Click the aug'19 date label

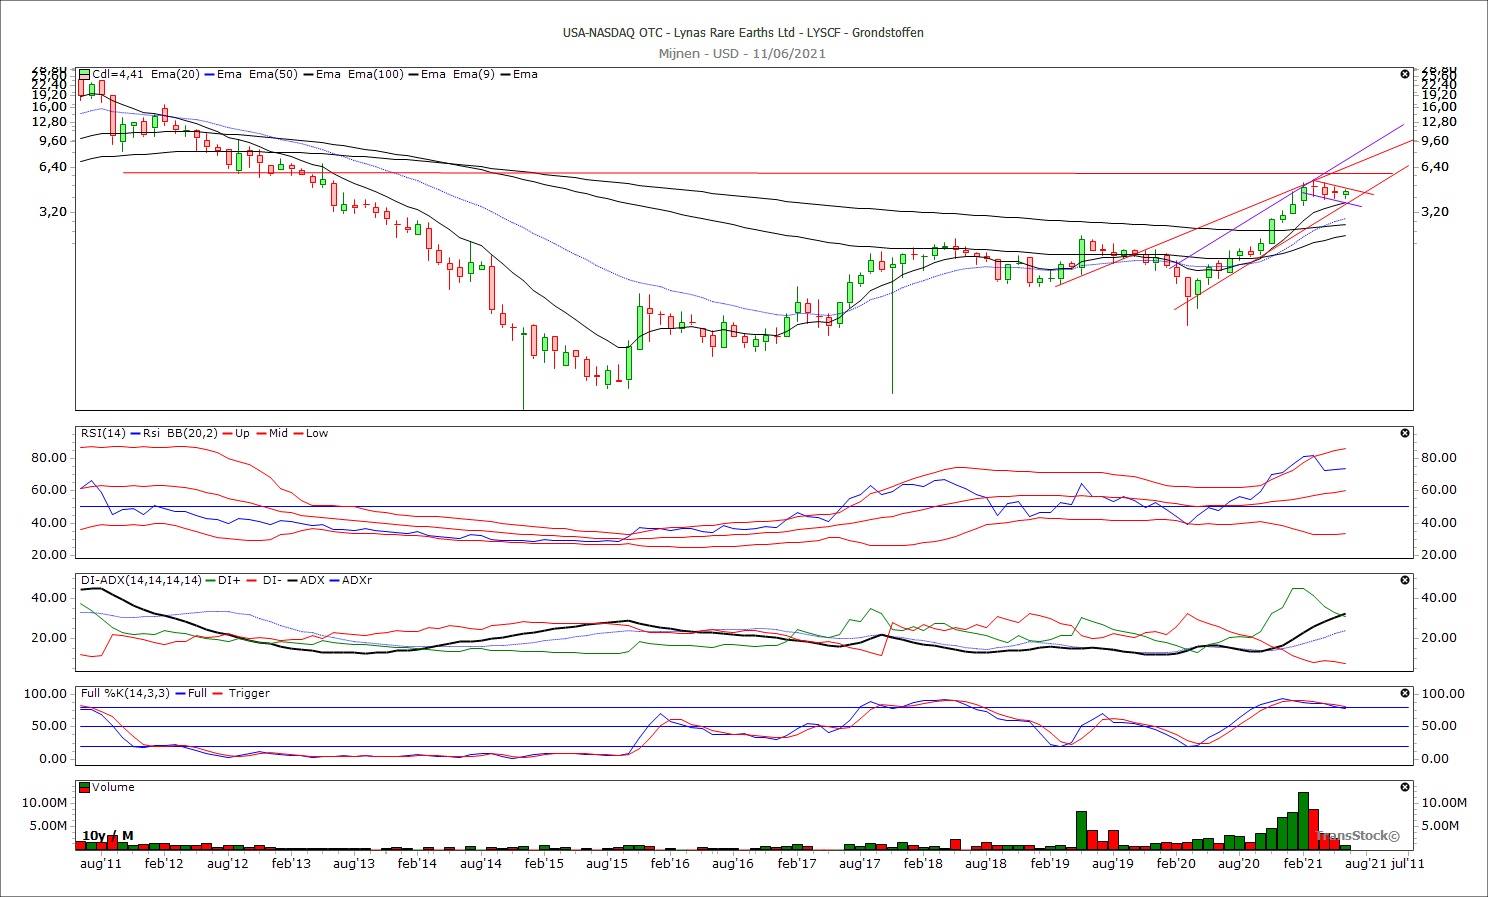[x=1113, y=863]
